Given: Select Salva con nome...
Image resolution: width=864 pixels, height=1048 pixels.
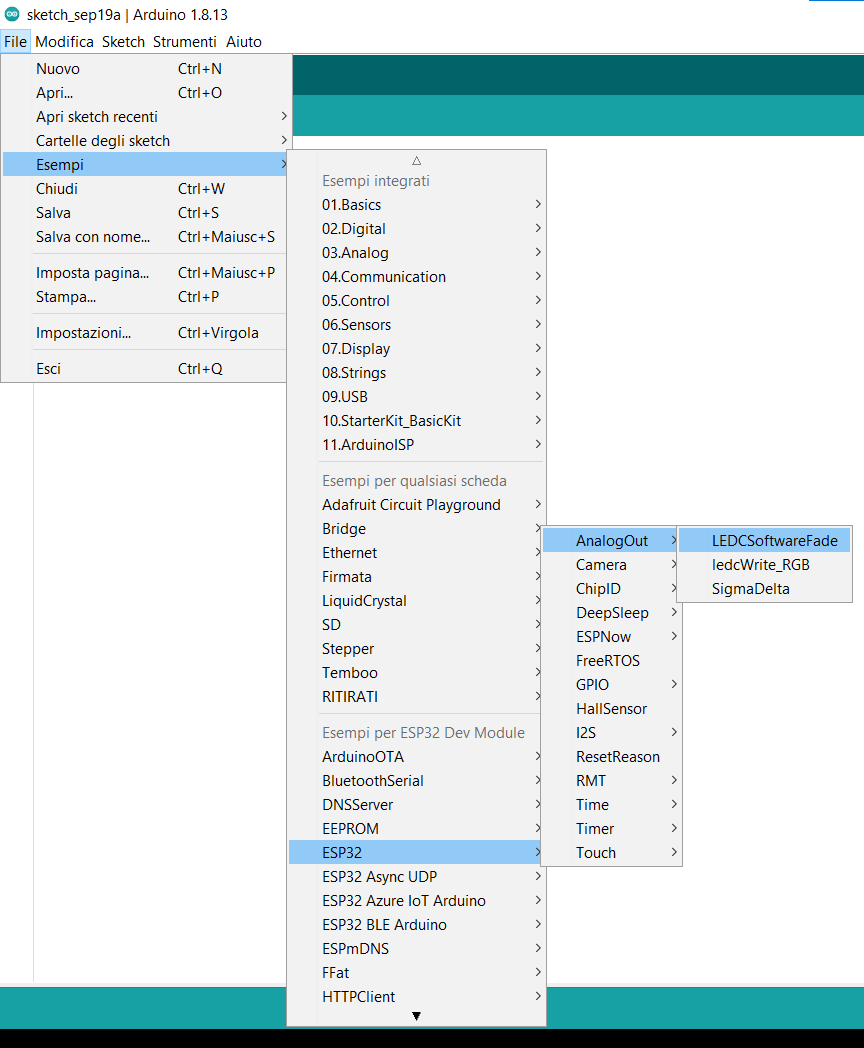Looking at the screenshot, I should pyautogui.click(x=146, y=237).
